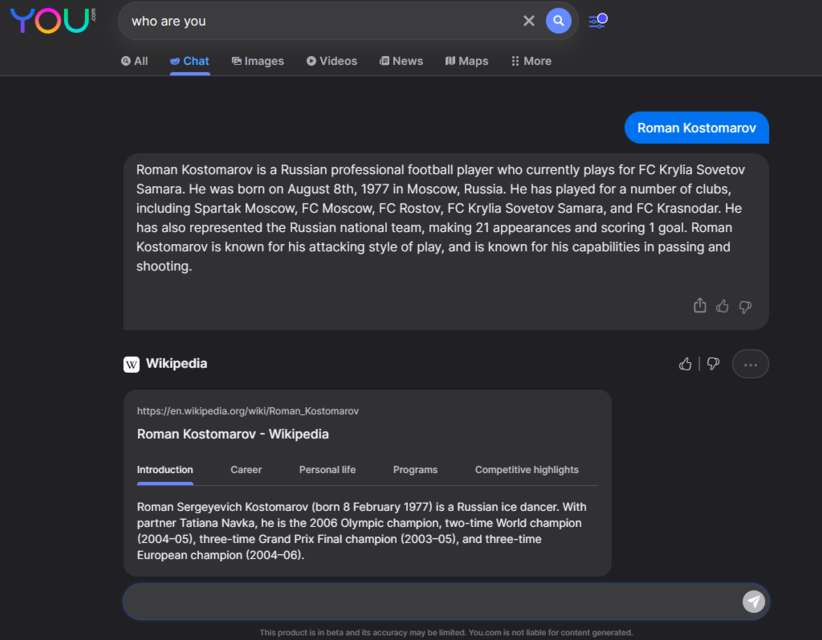Switch to the Career section tab
This screenshot has width=822, height=640.
[246, 470]
